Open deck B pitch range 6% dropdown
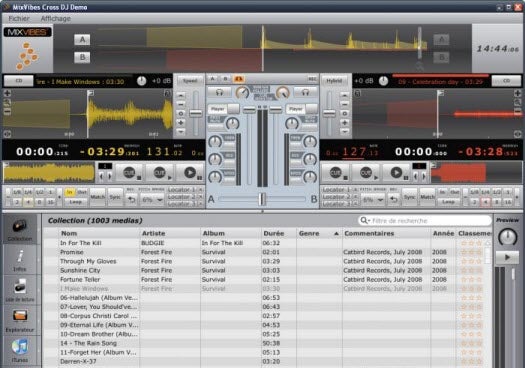This screenshot has height=368, width=525. (373, 200)
